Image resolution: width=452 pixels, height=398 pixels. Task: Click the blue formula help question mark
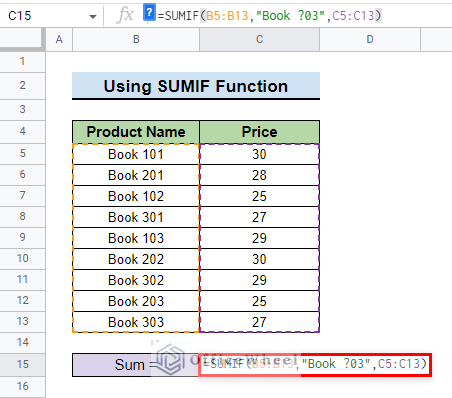(149, 13)
